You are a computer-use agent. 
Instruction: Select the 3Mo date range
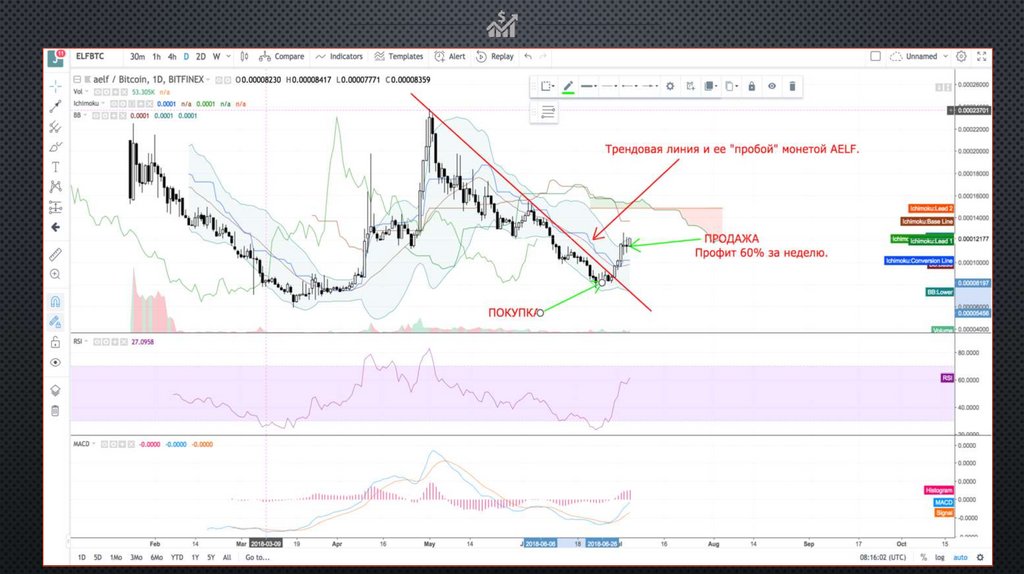pyautogui.click(x=137, y=557)
